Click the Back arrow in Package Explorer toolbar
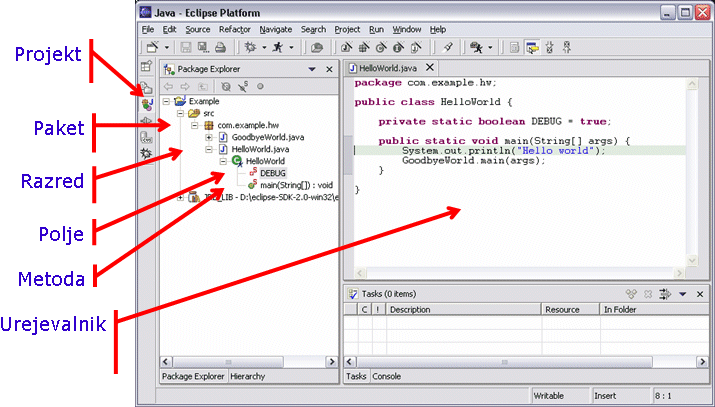Screen dimensions: 715x407 [168, 86]
